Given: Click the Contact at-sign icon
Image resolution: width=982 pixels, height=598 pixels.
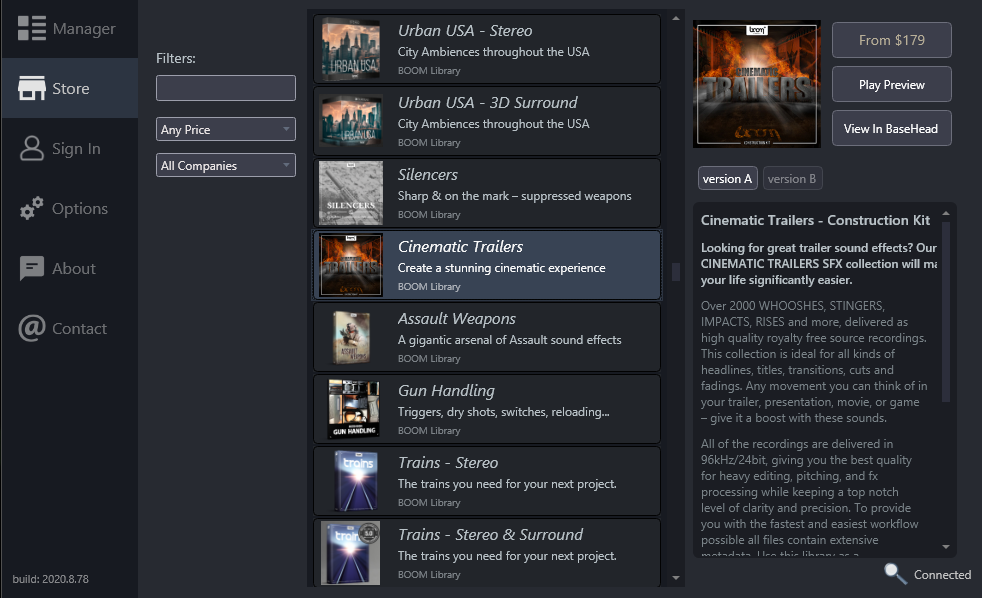Looking at the screenshot, I should [31, 328].
